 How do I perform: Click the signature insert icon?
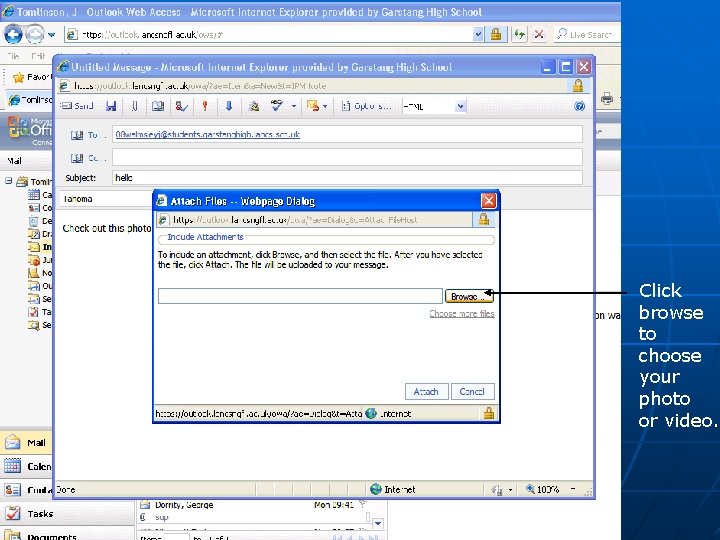(x=253, y=106)
